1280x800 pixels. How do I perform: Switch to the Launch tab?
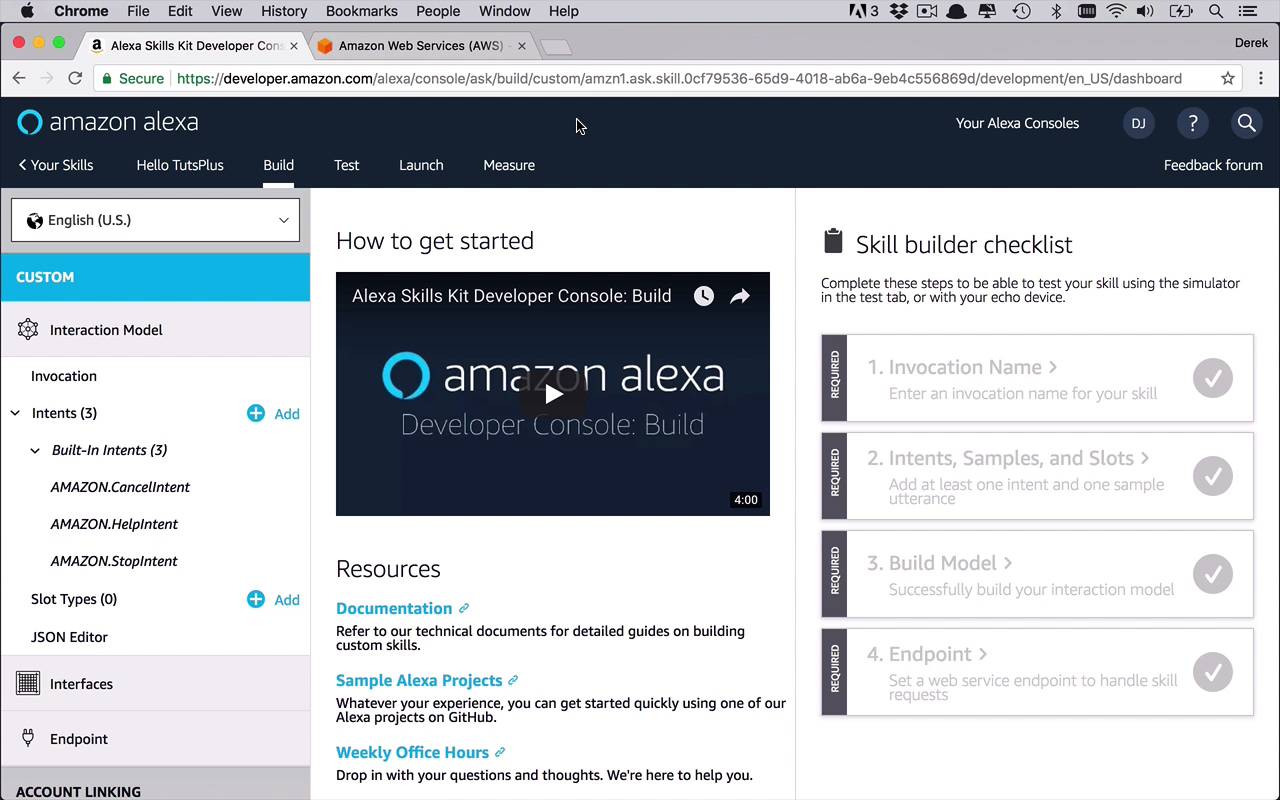pos(421,165)
